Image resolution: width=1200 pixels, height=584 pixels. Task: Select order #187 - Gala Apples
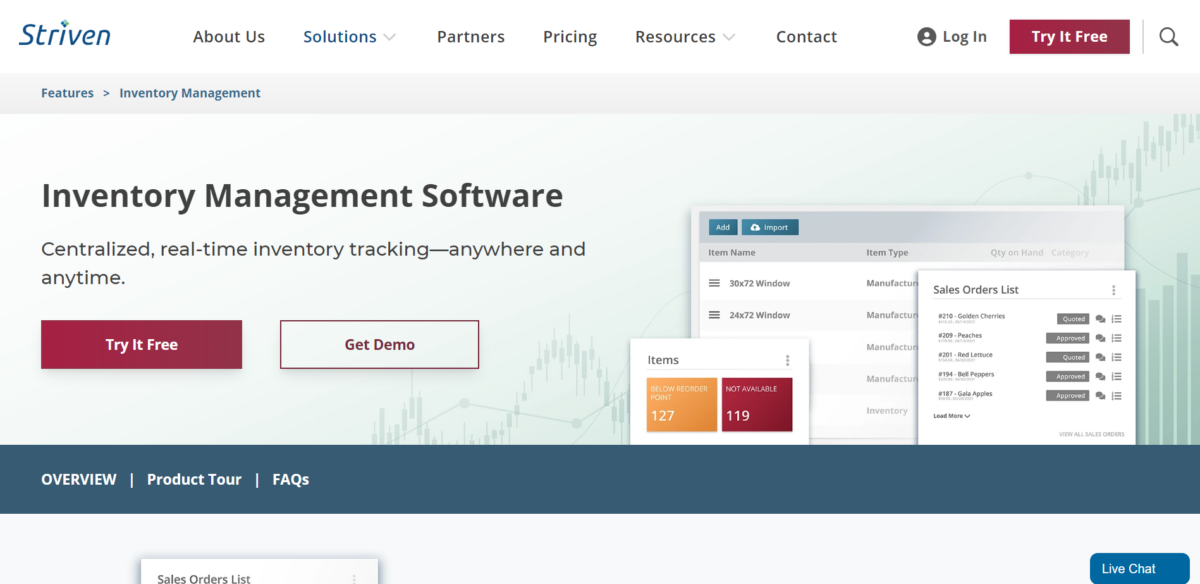(x=965, y=393)
